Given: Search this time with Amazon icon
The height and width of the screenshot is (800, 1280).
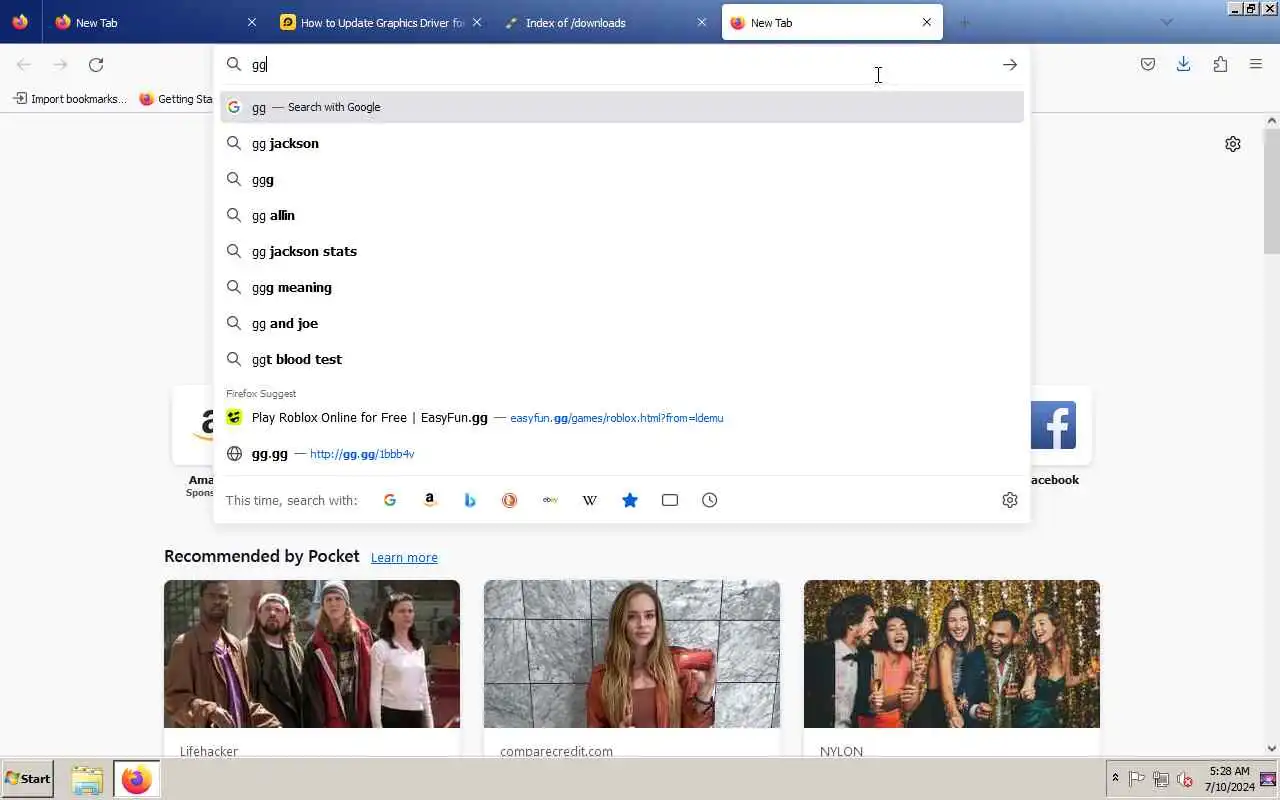Looking at the screenshot, I should [430, 500].
